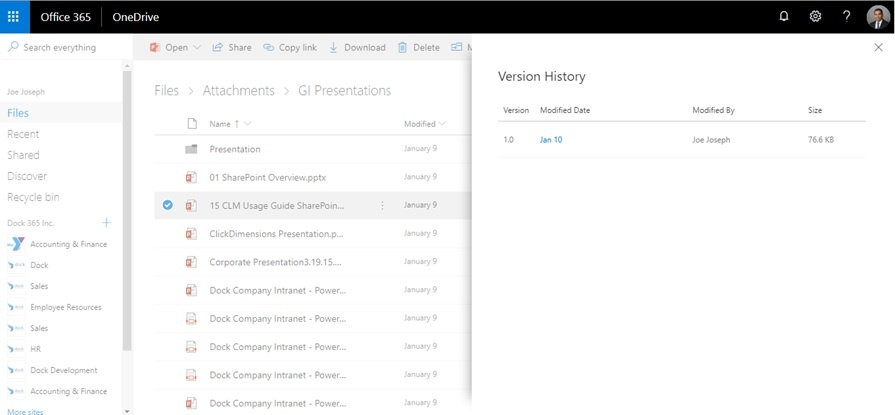
Task: Deselect the 15 CLM Usage Guide file checkbox
Action: (x=168, y=205)
